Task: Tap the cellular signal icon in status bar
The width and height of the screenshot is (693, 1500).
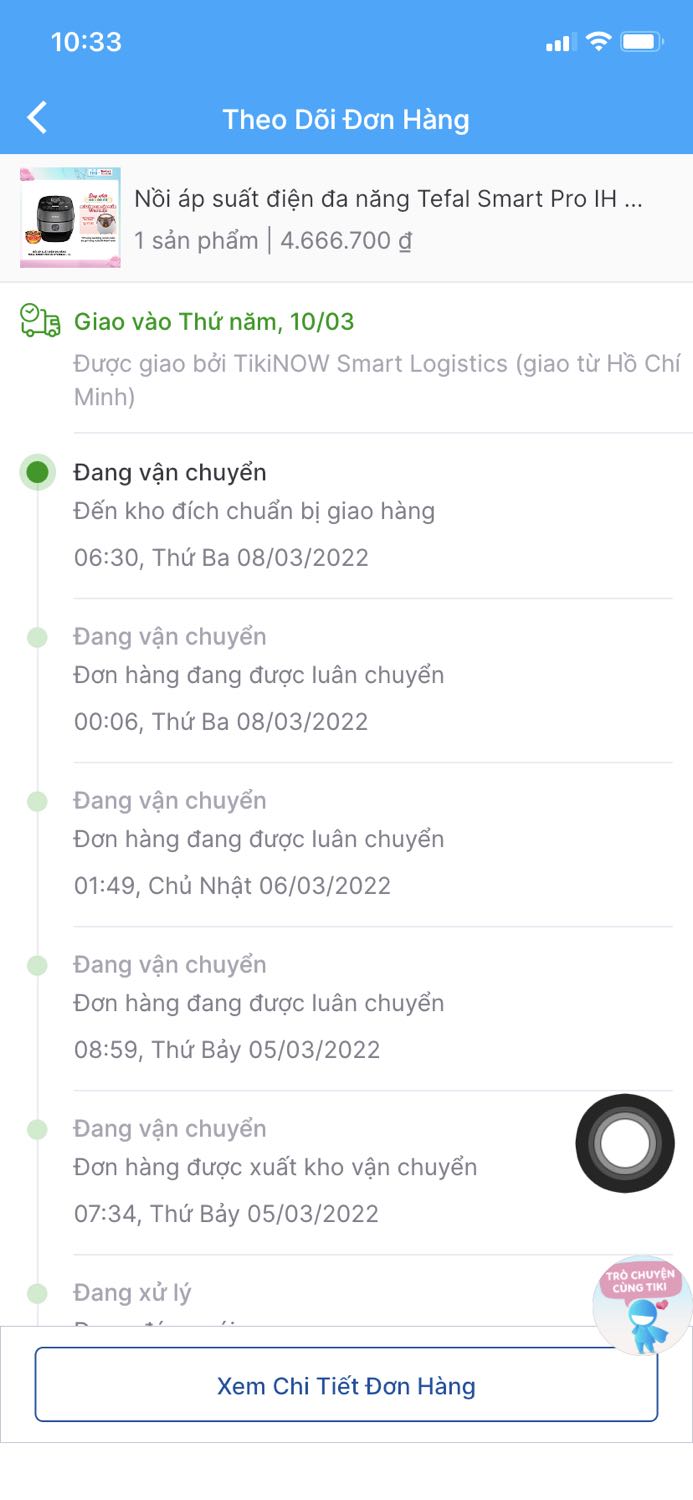Action: point(558,42)
